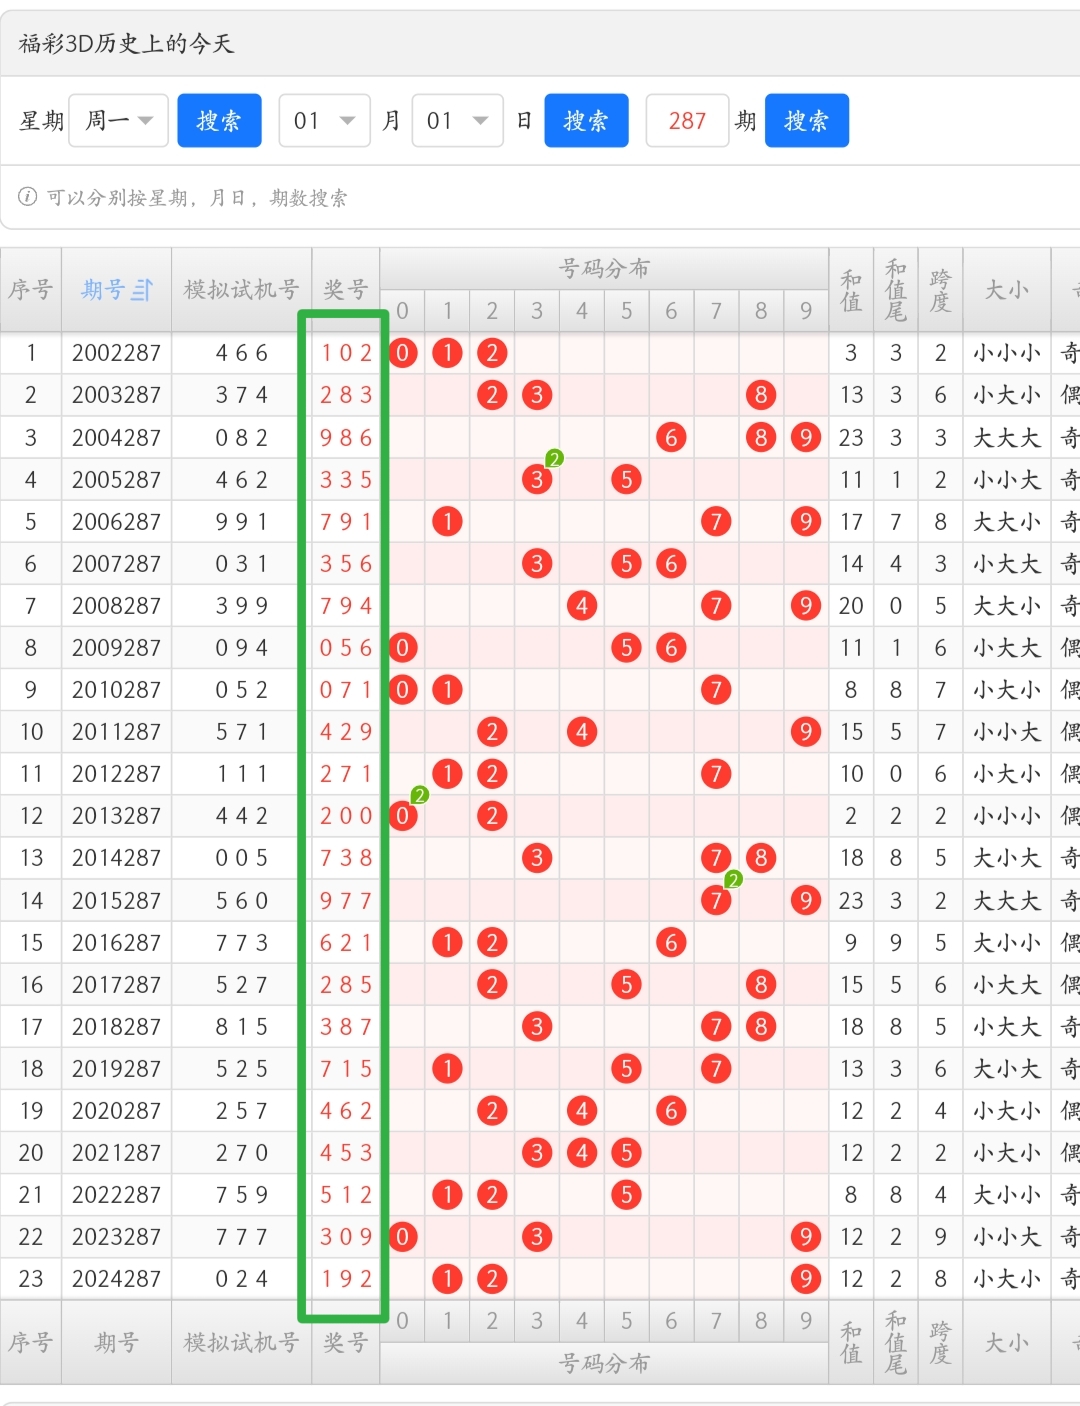
Task: Click the red 8 ball in row 2014287
Action: coord(761,858)
